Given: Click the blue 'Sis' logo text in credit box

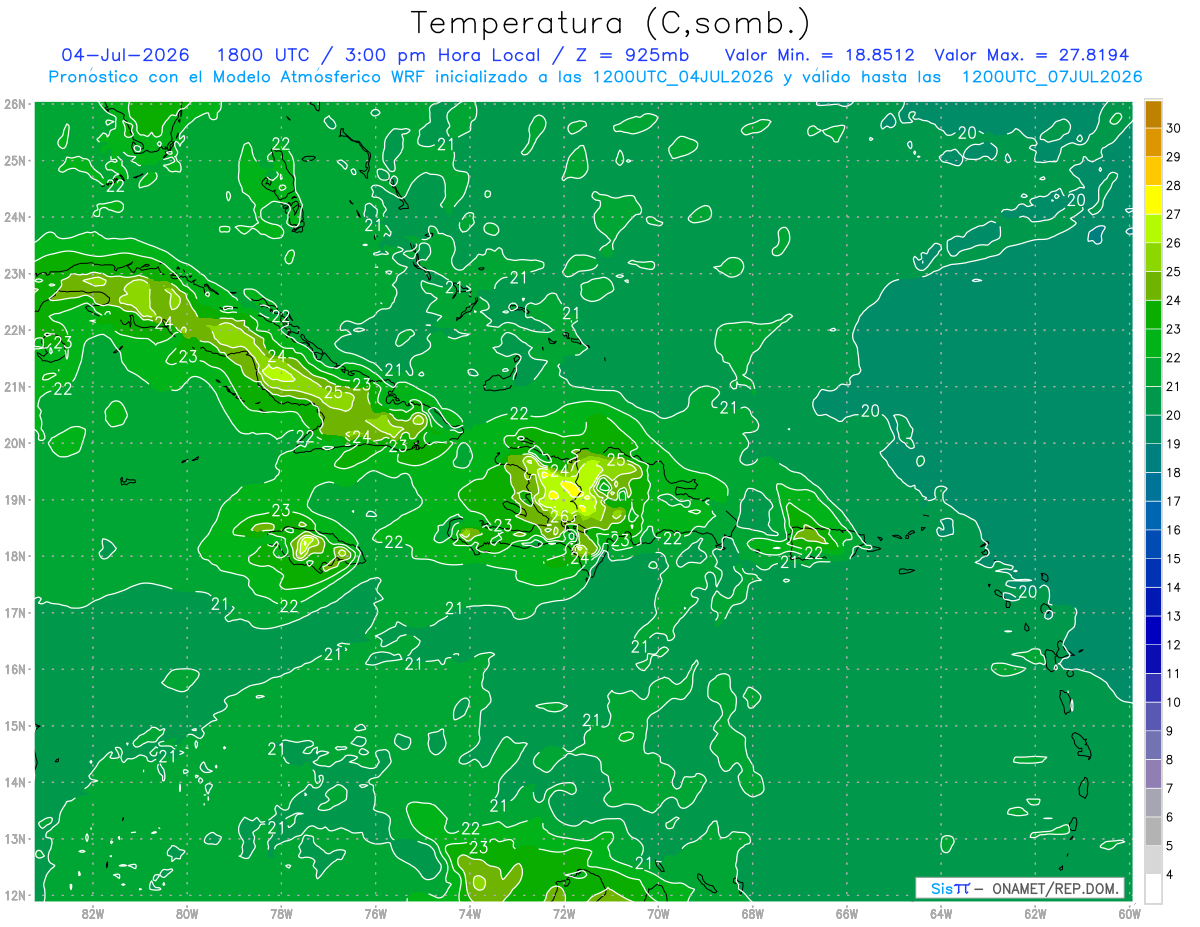Looking at the screenshot, I should [x=942, y=888].
